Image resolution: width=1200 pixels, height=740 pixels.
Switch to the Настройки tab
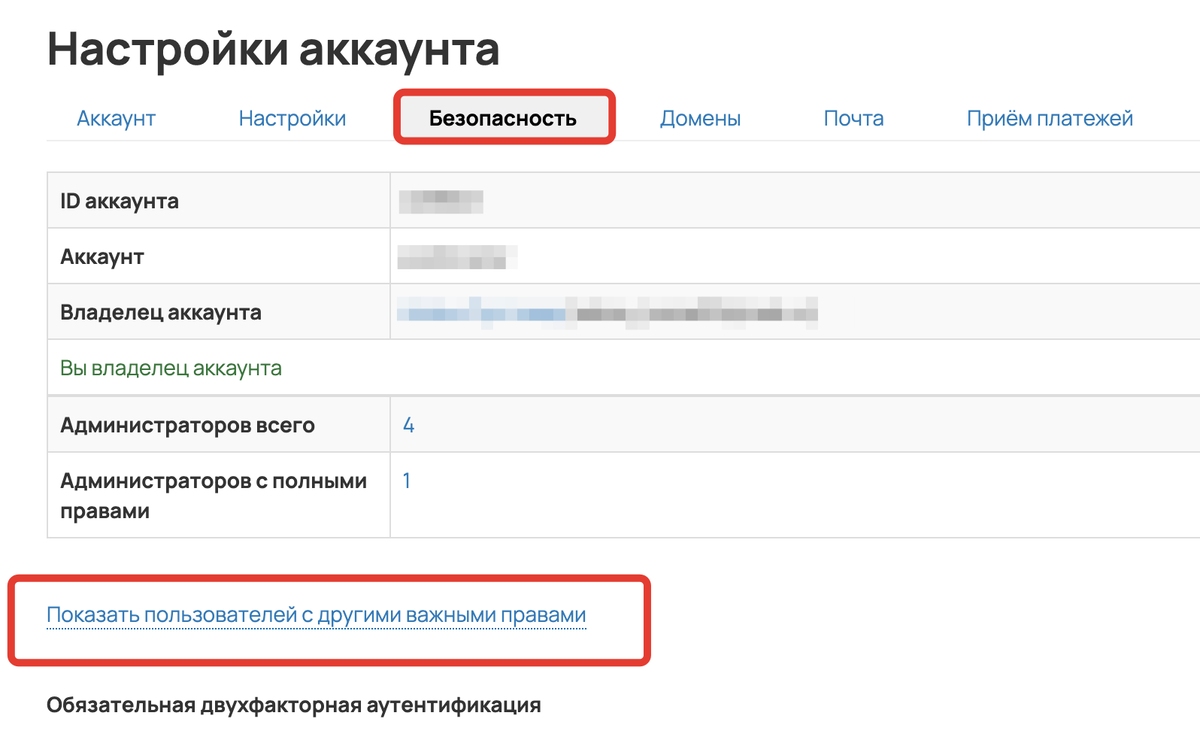pos(292,119)
